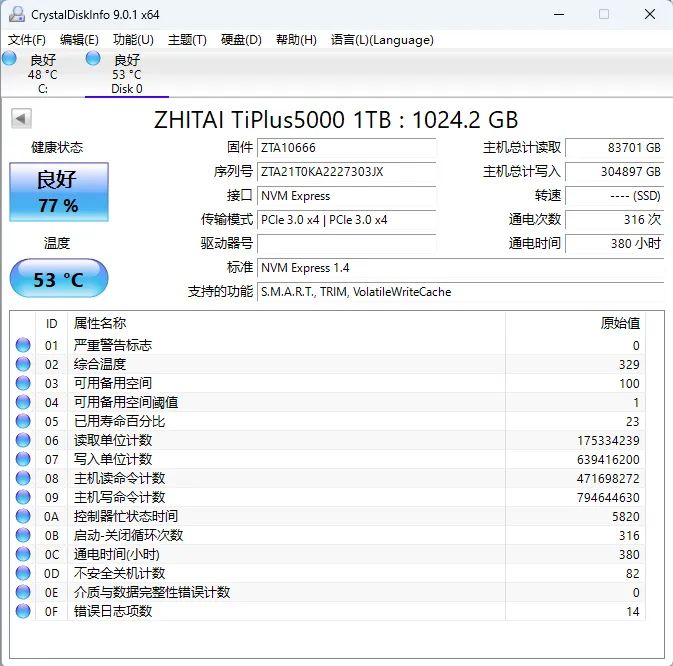Open the 硬盘(D) menu
This screenshot has width=673, height=666.
(241, 40)
